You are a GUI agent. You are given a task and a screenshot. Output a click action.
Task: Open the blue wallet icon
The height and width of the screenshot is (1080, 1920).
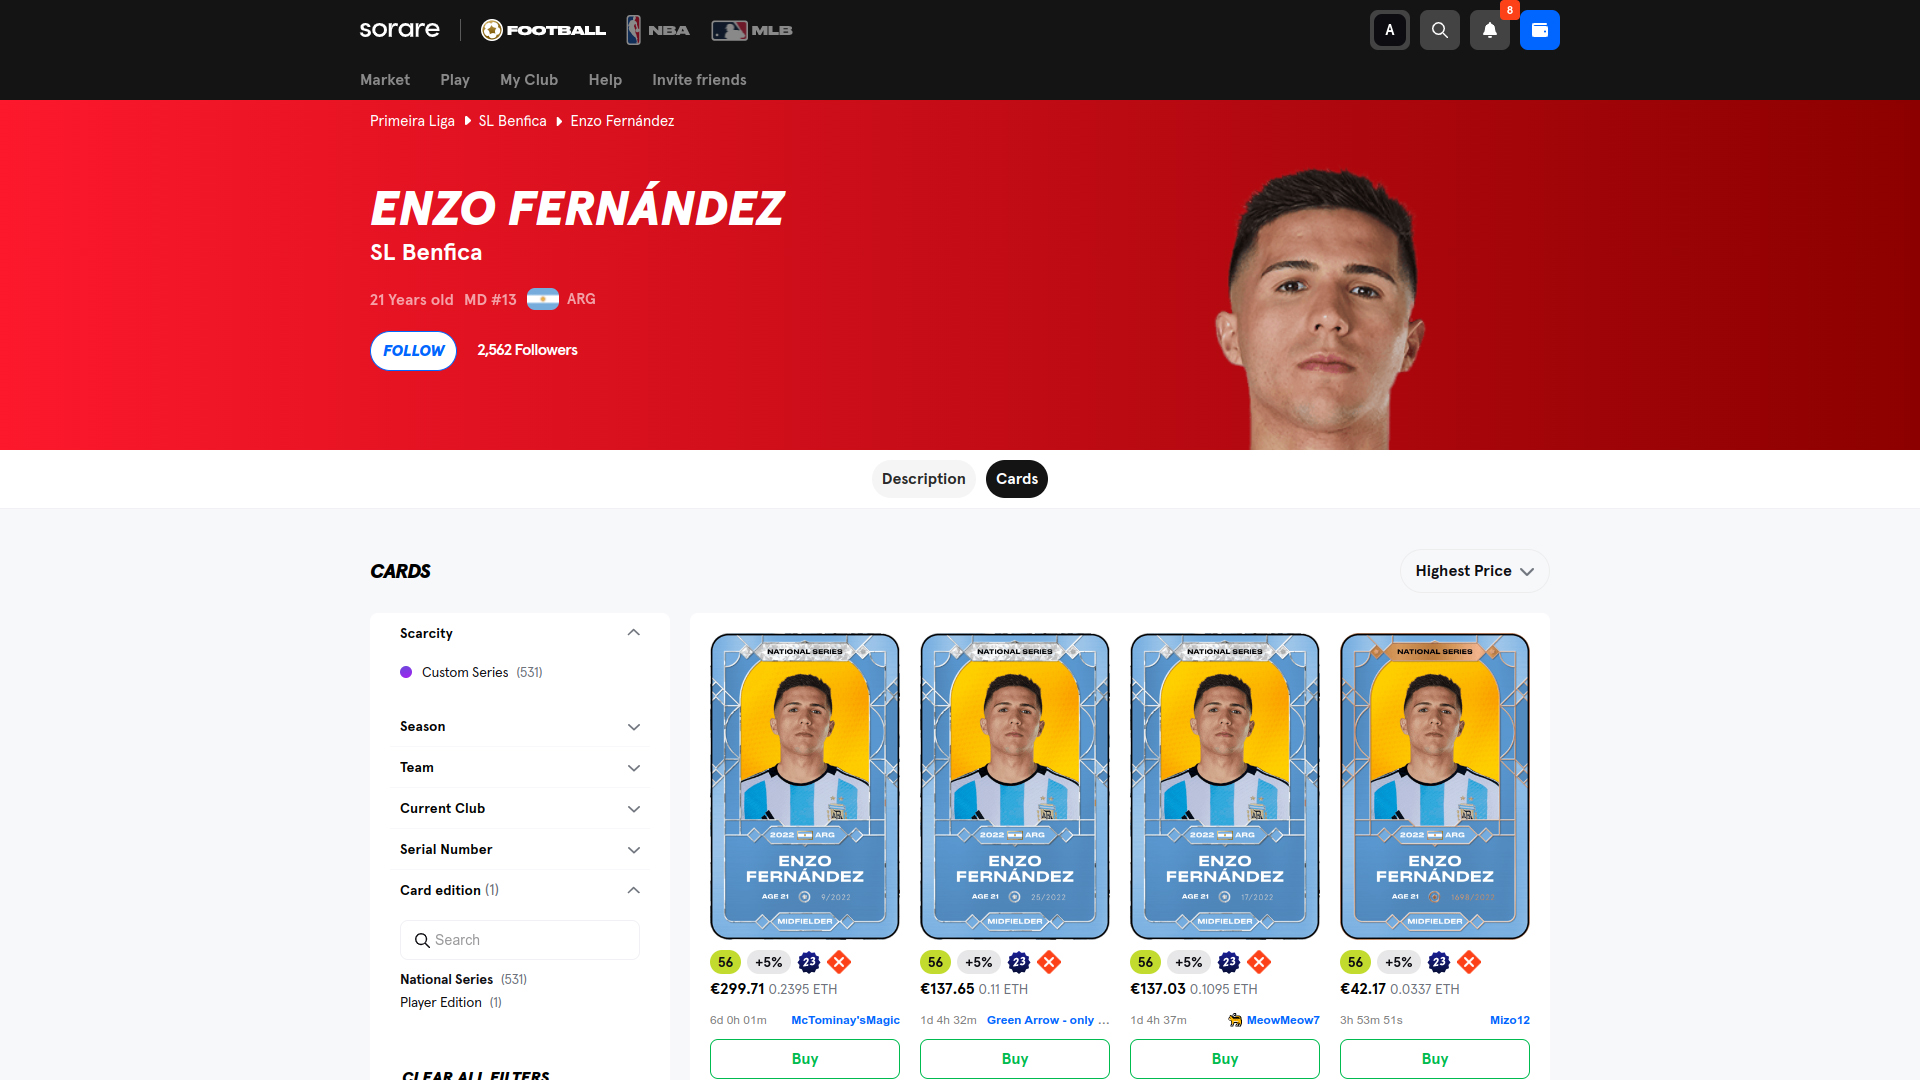click(1539, 30)
